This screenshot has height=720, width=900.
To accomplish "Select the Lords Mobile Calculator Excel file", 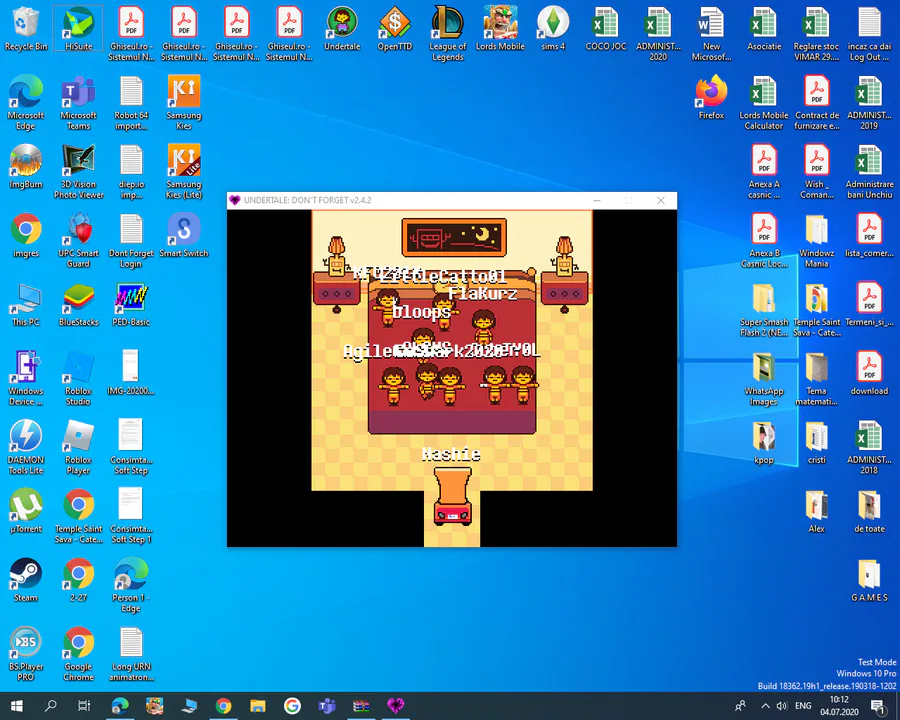I will pos(763,102).
